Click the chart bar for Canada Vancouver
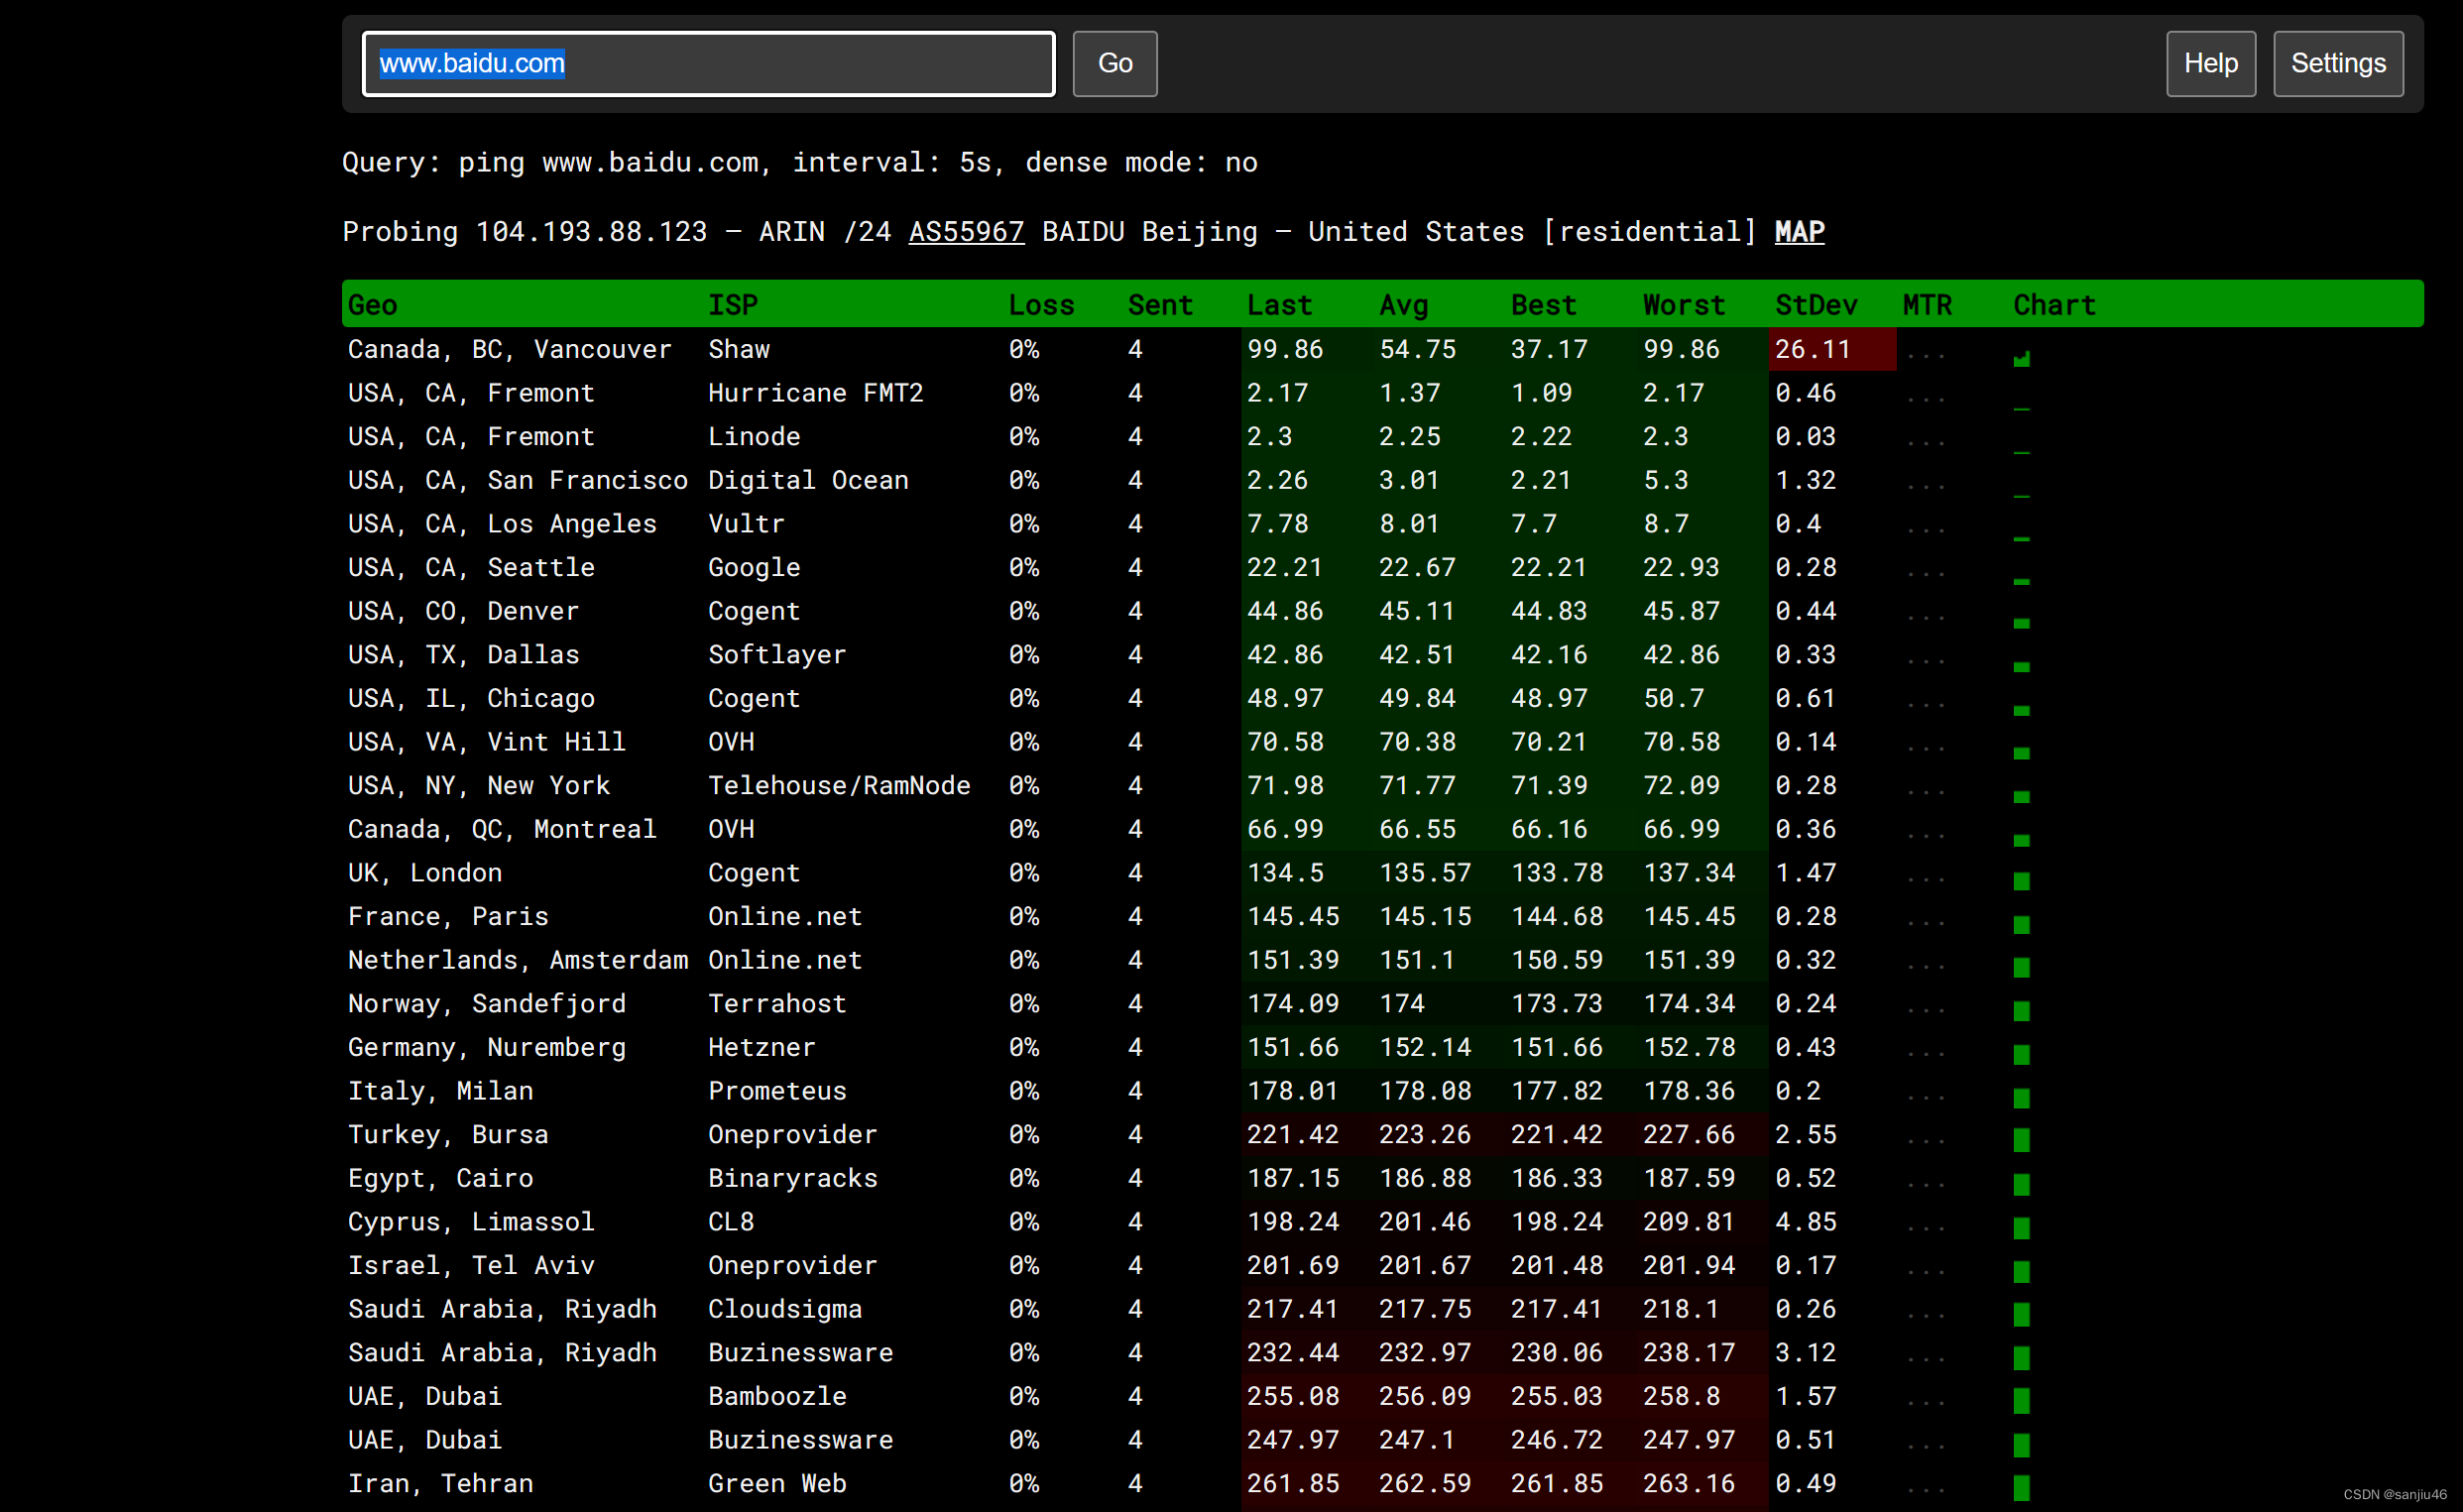 [x=2021, y=358]
